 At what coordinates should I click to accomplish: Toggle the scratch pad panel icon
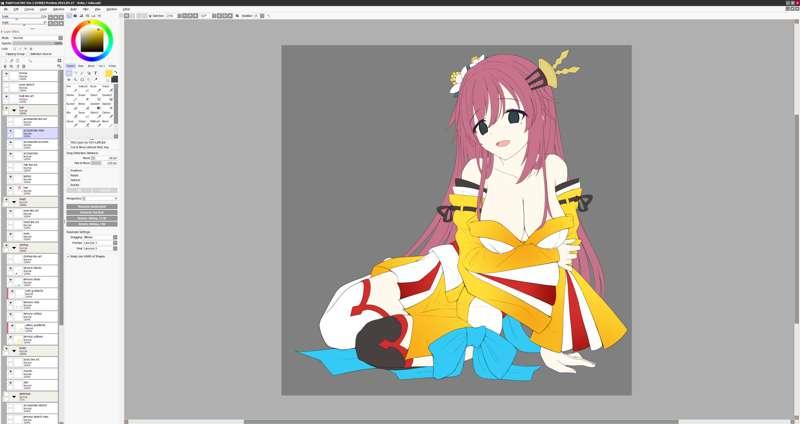tap(99, 16)
